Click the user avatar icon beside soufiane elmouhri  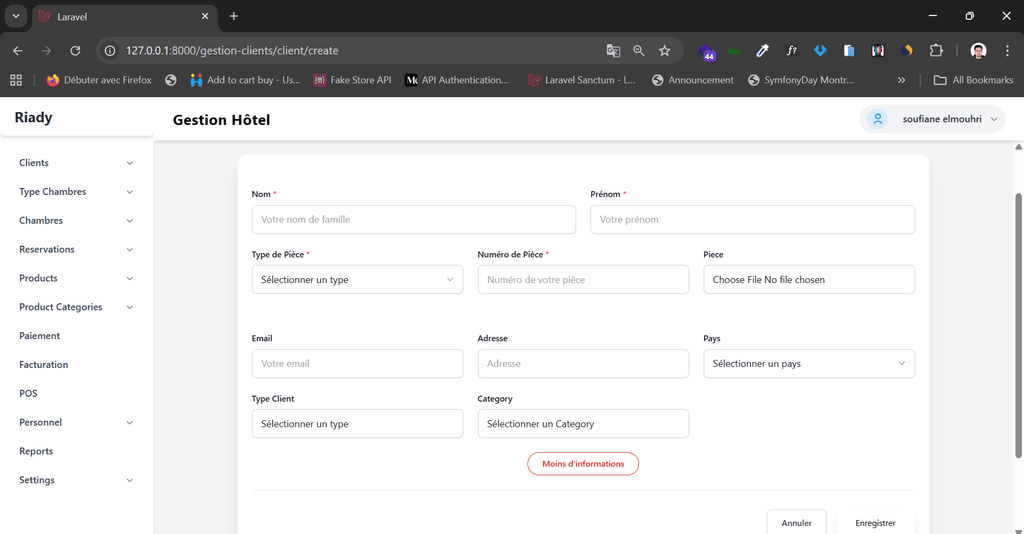click(878, 119)
